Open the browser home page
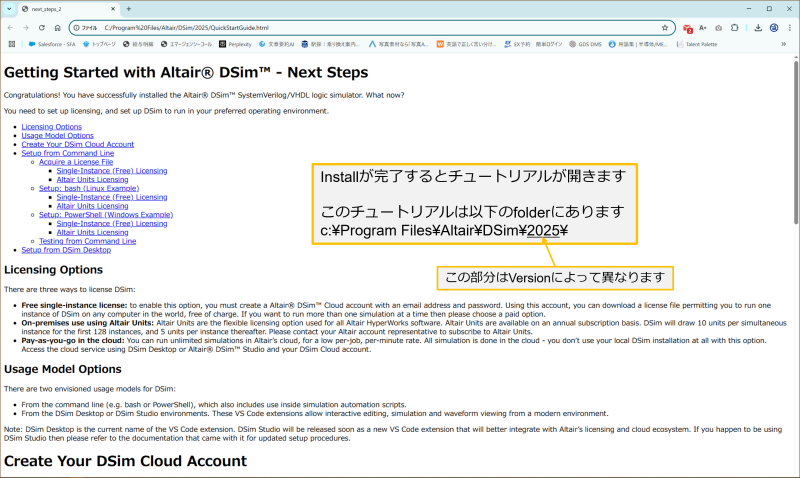Viewport: 800px width, 478px height. click(x=57, y=28)
